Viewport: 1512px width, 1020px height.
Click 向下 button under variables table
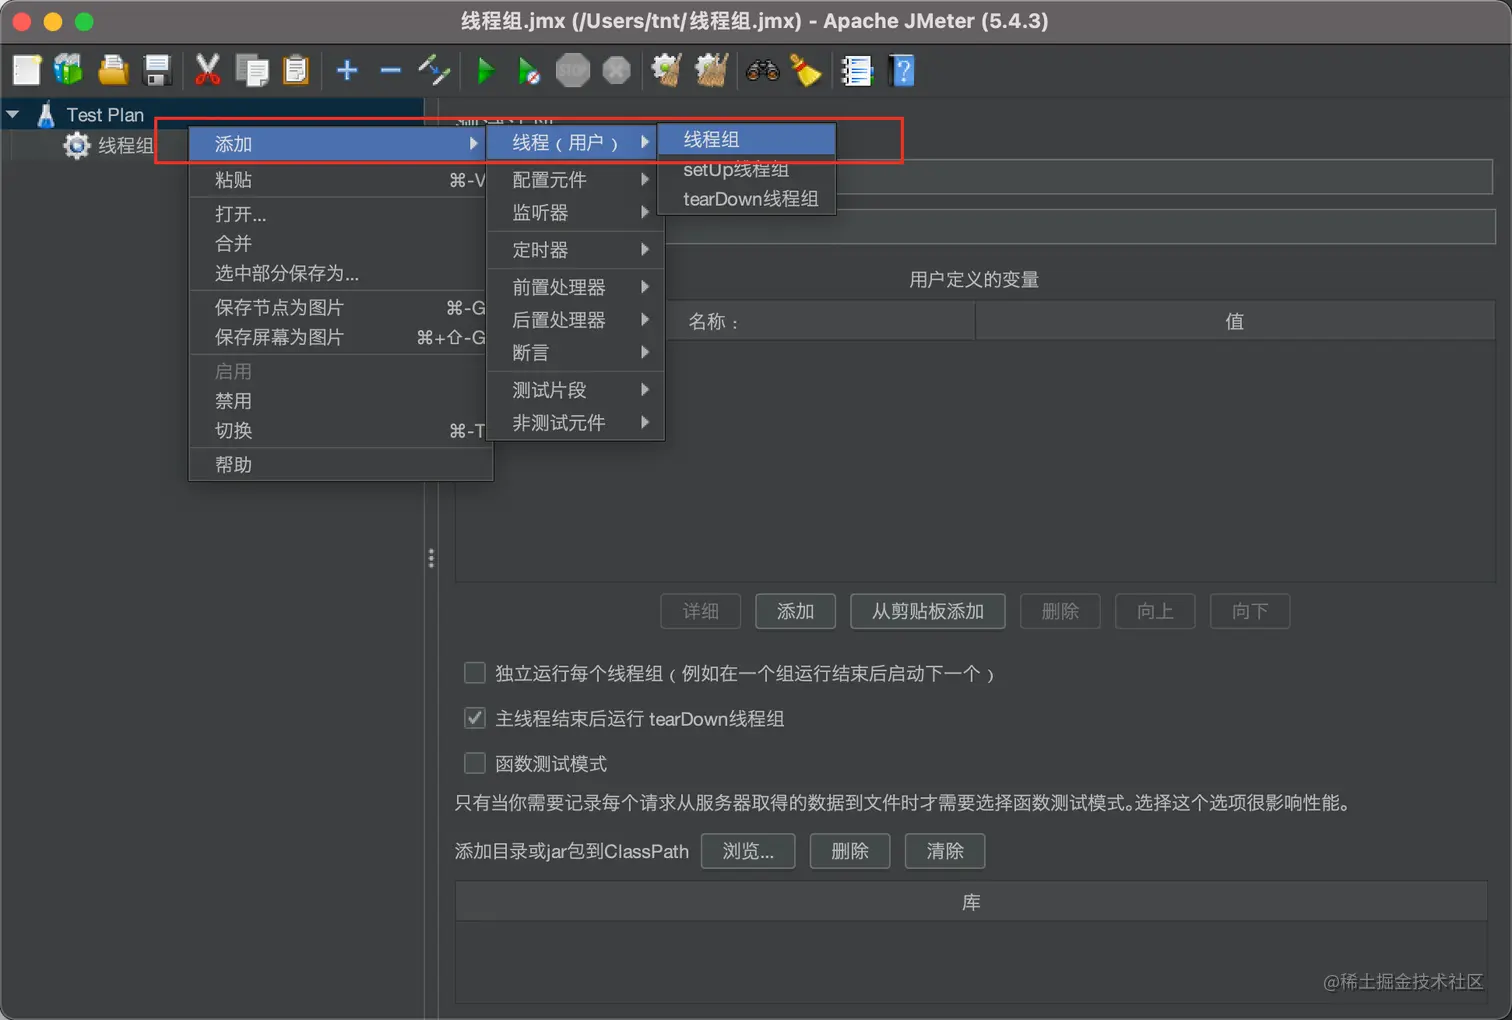tap(1250, 611)
